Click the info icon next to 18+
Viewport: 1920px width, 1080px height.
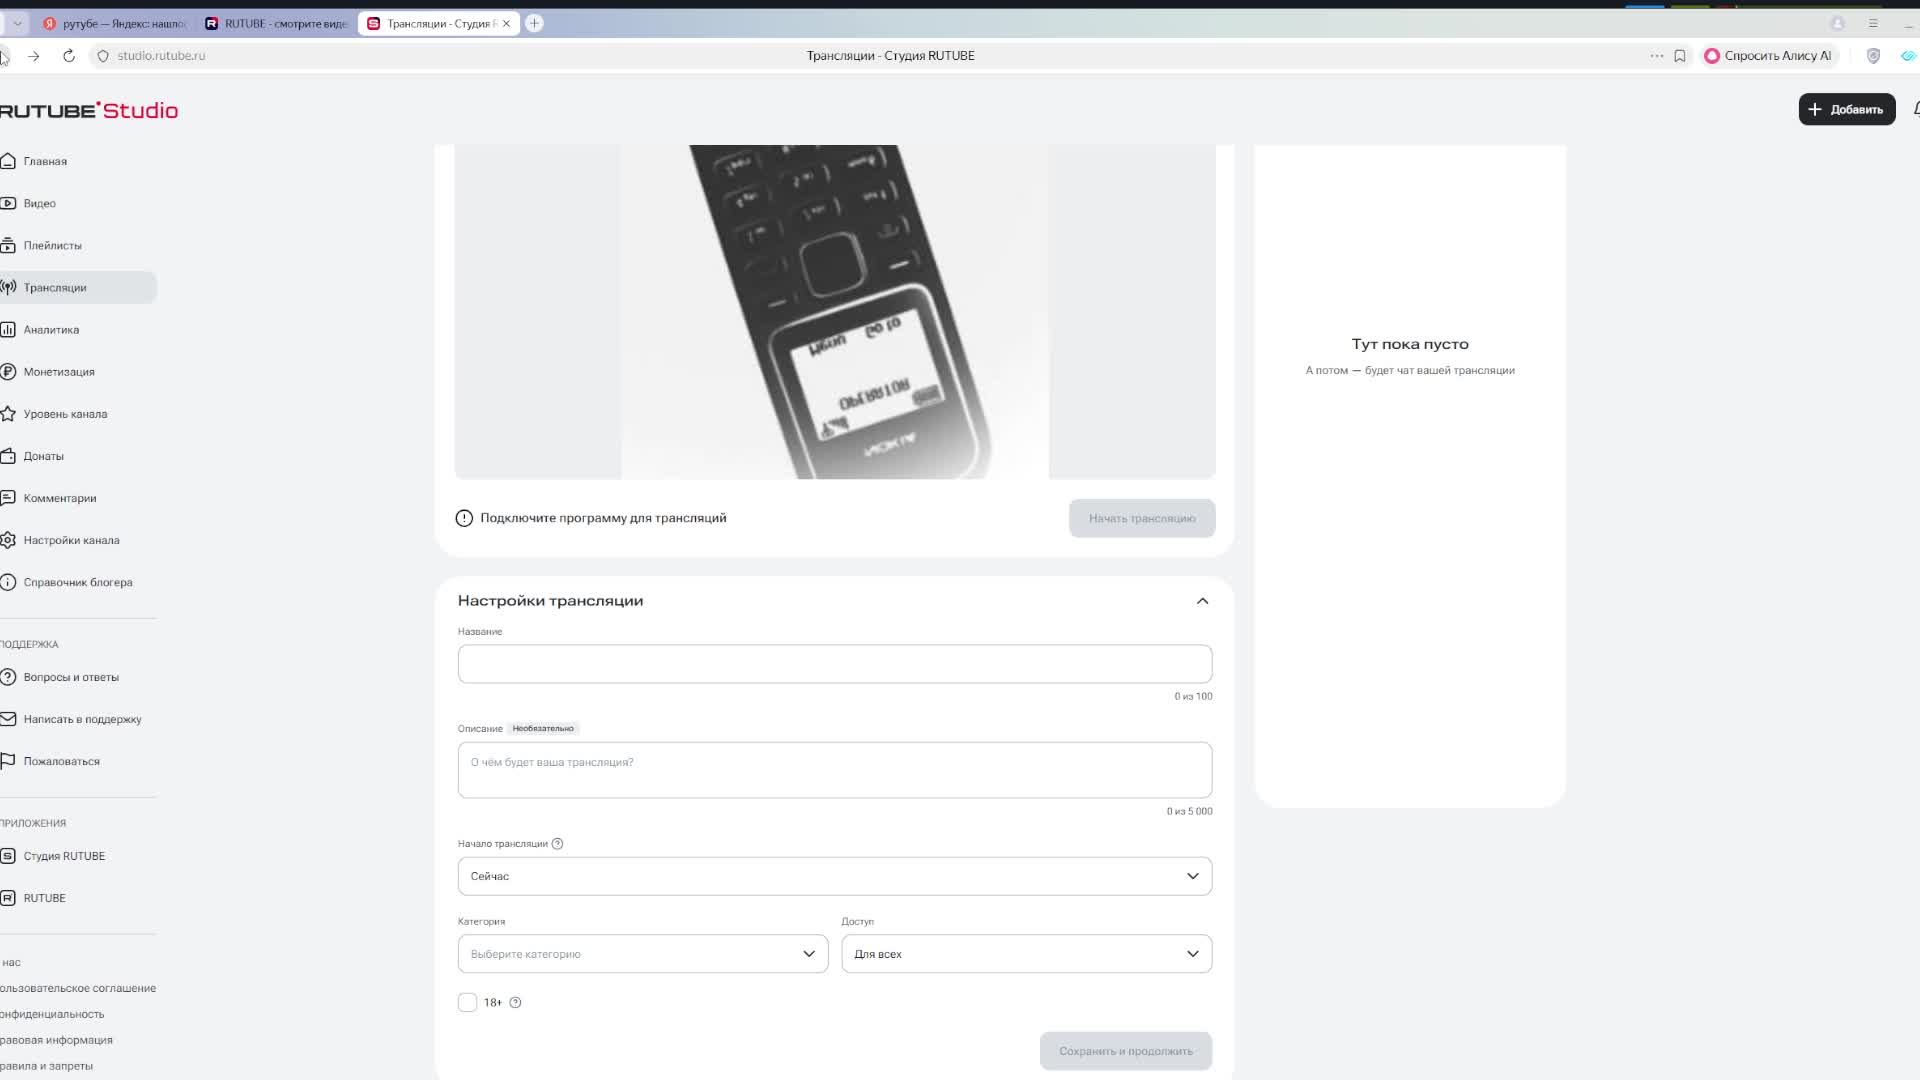tap(515, 1002)
